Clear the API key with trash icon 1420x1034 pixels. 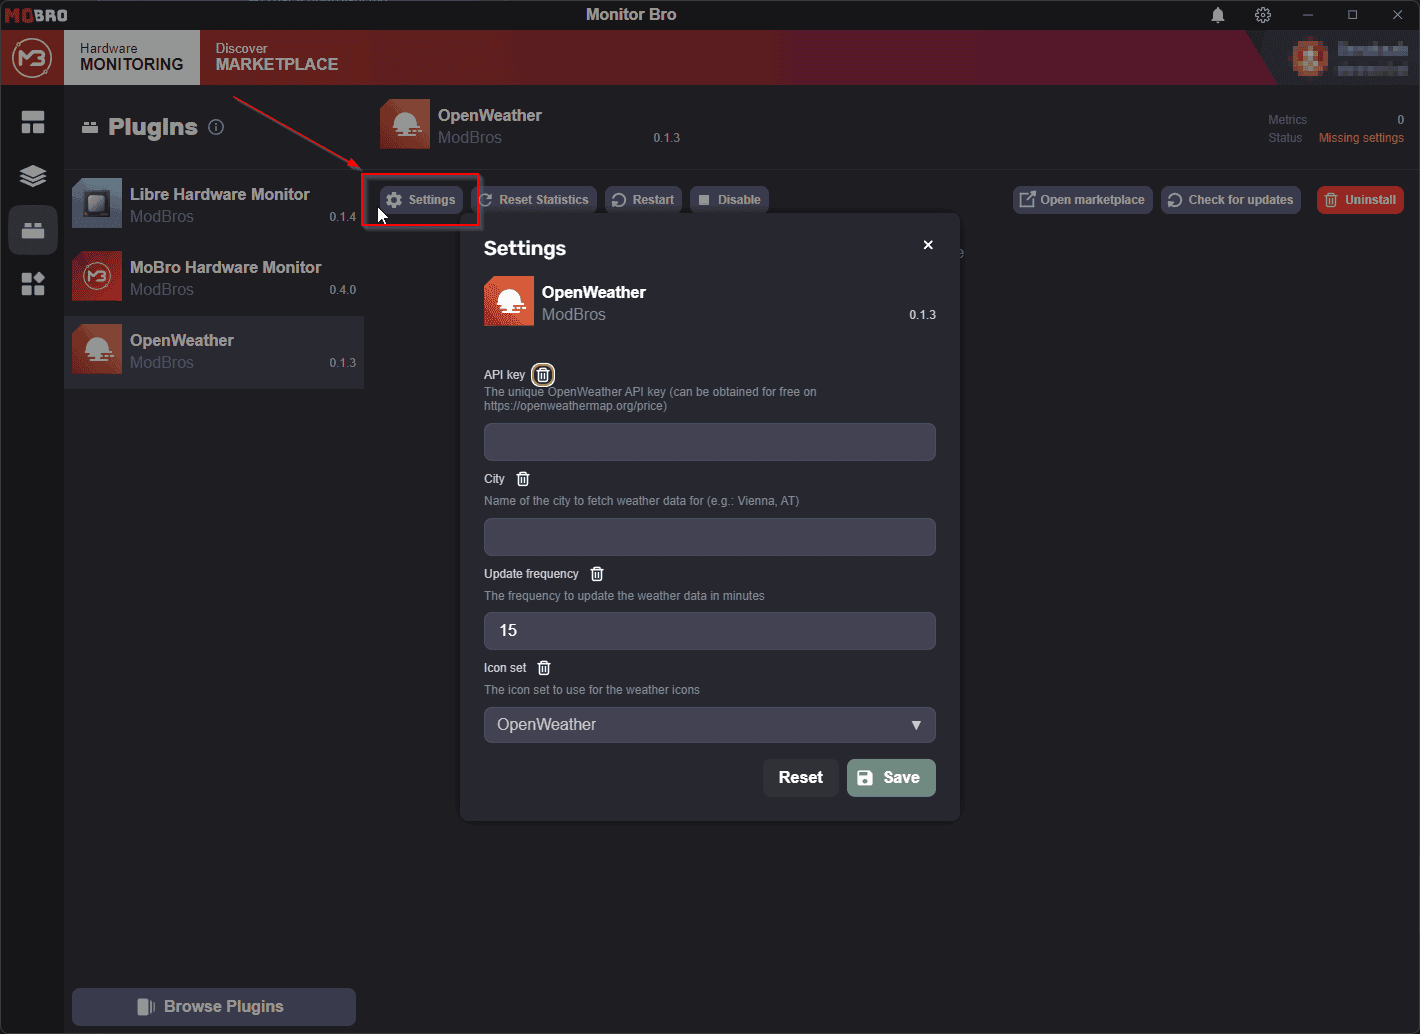(543, 375)
